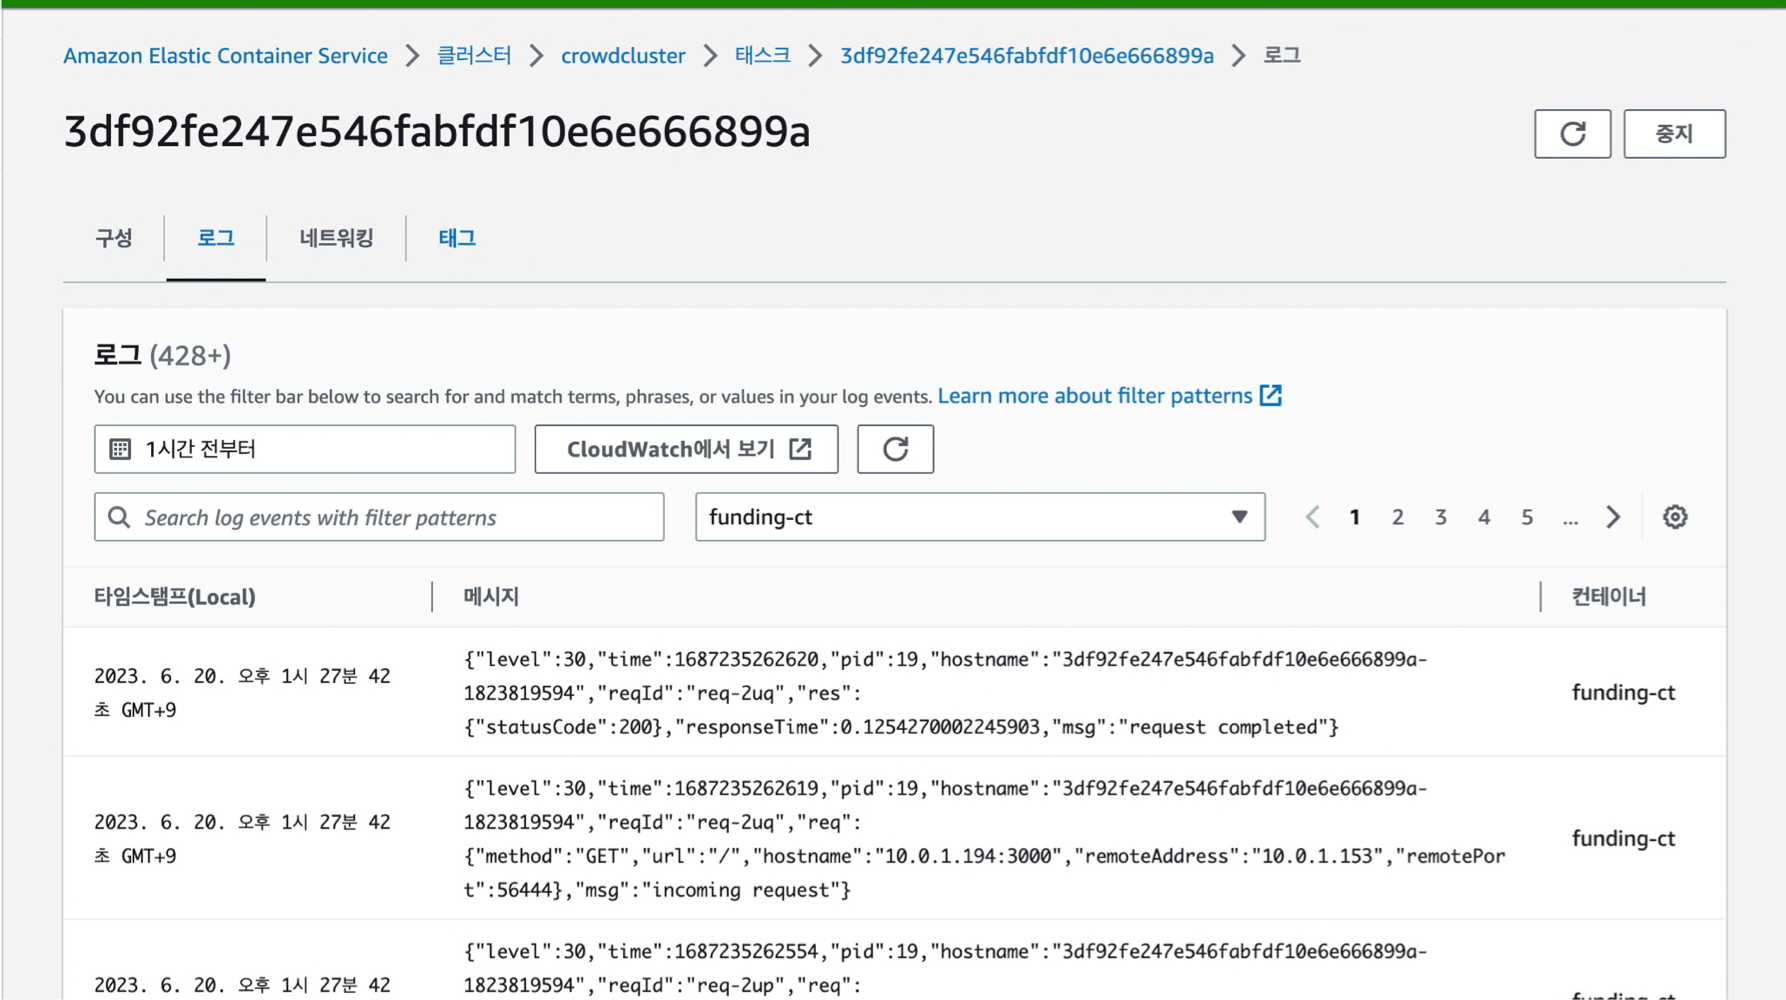
Task: Select the log message with reqId req-2up
Action: tap(945, 968)
